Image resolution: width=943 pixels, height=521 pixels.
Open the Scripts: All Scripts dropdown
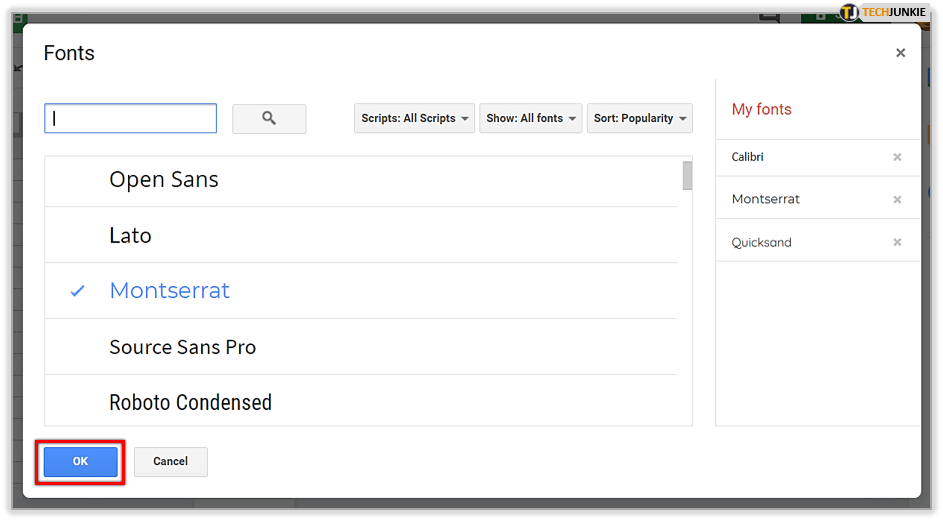coord(415,118)
